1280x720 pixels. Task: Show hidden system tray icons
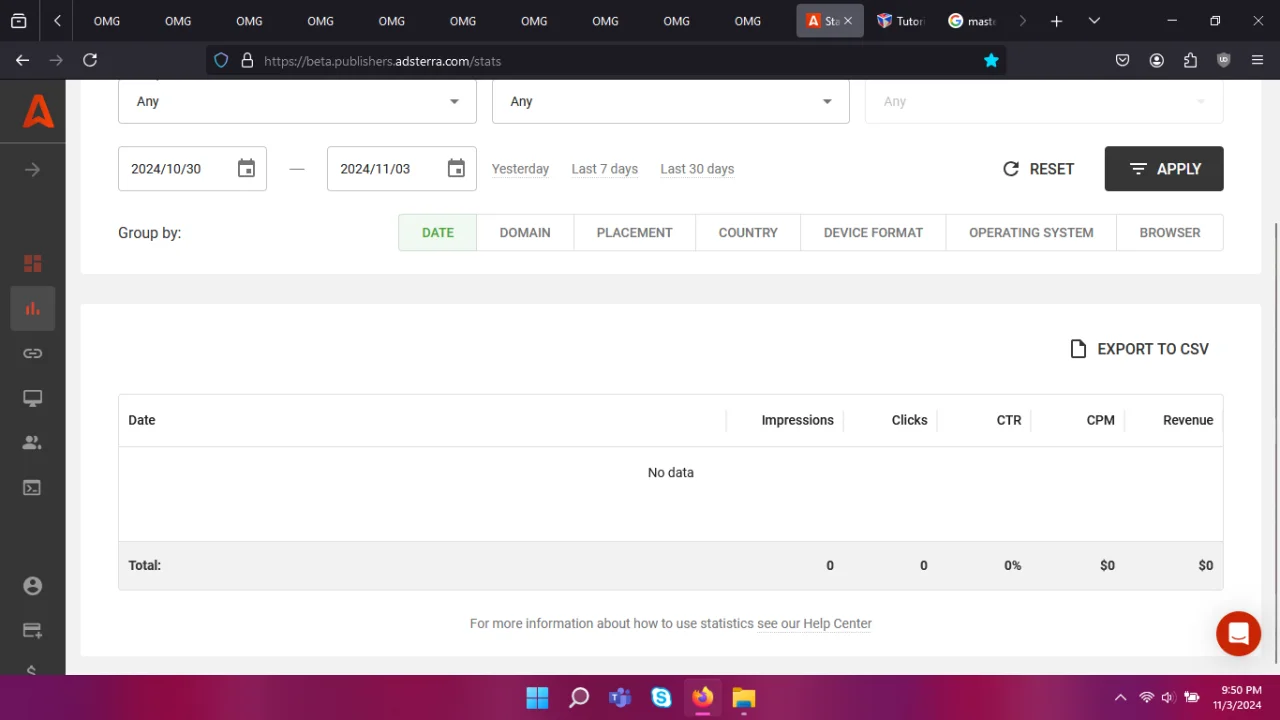point(1120,697)
